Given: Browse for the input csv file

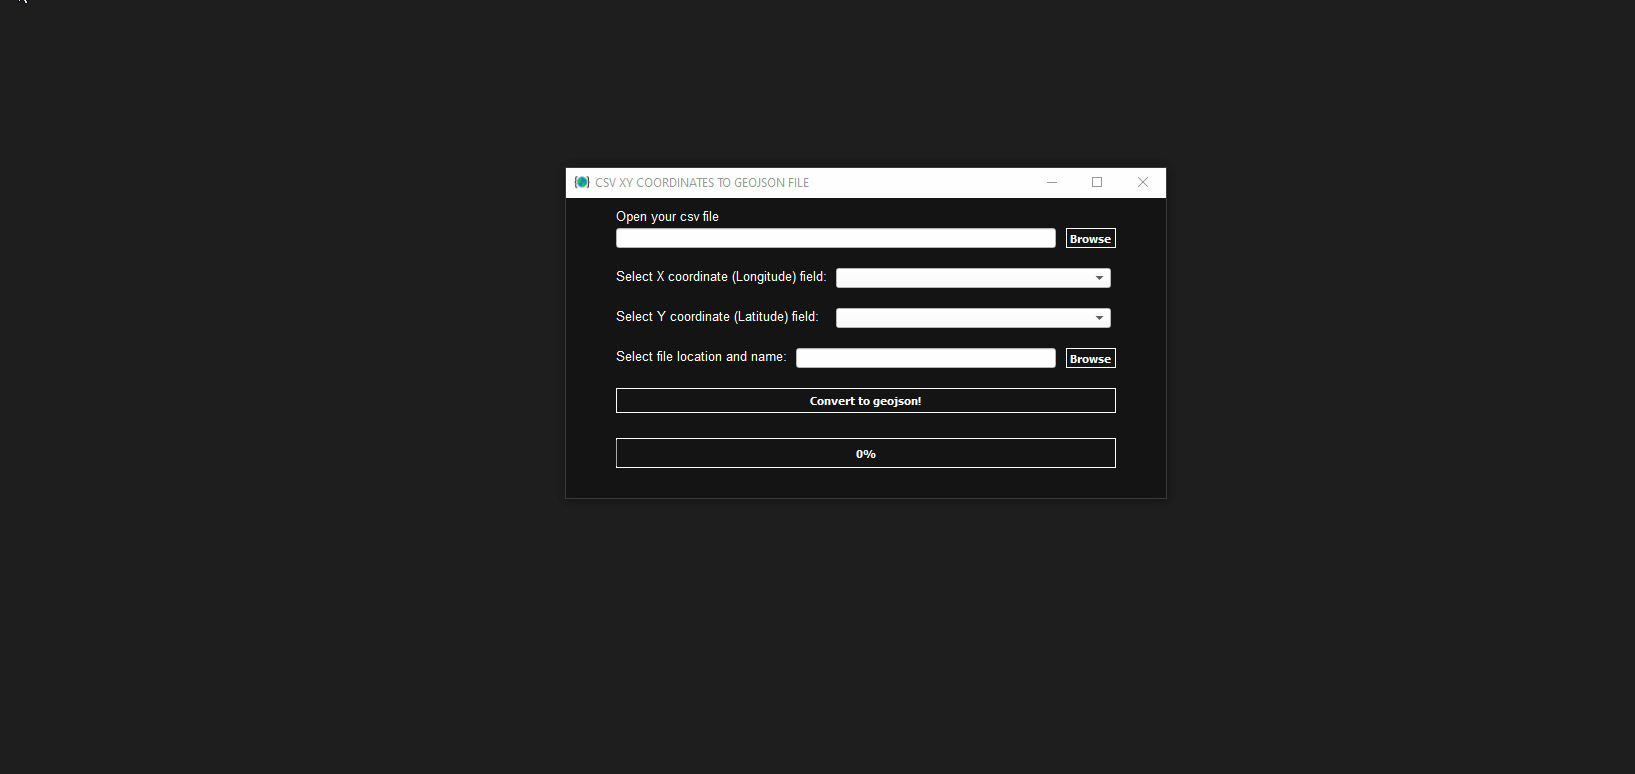Looking at the screenshot, I should 1090,239.
